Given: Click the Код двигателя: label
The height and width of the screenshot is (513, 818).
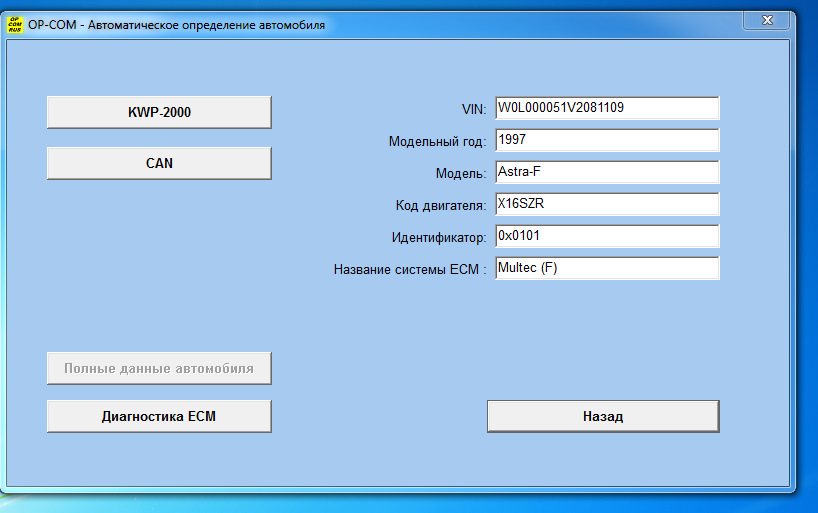Looking at the screenshot, I should pyautogui.click(x=440, y=206).
